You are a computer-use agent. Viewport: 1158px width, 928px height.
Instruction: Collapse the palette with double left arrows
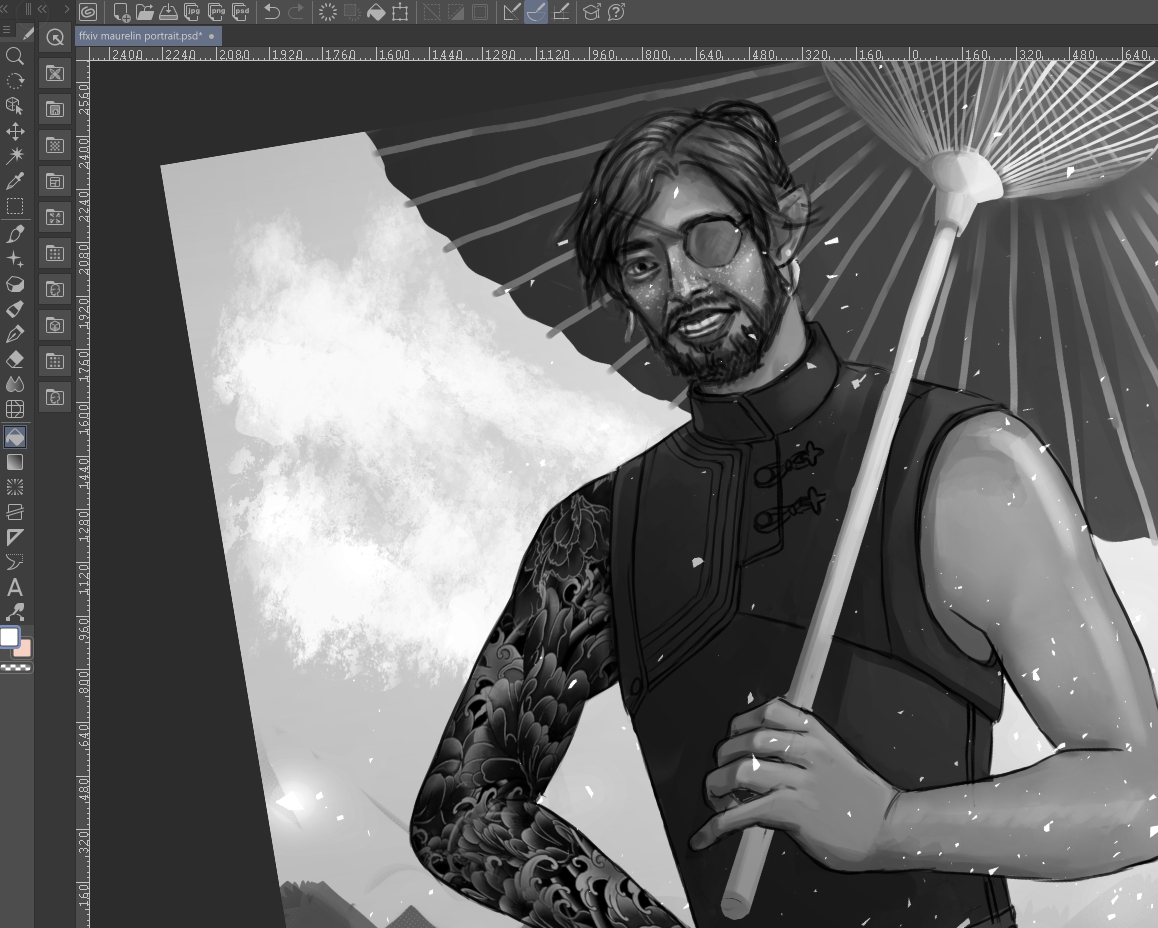tap(42, 9)
